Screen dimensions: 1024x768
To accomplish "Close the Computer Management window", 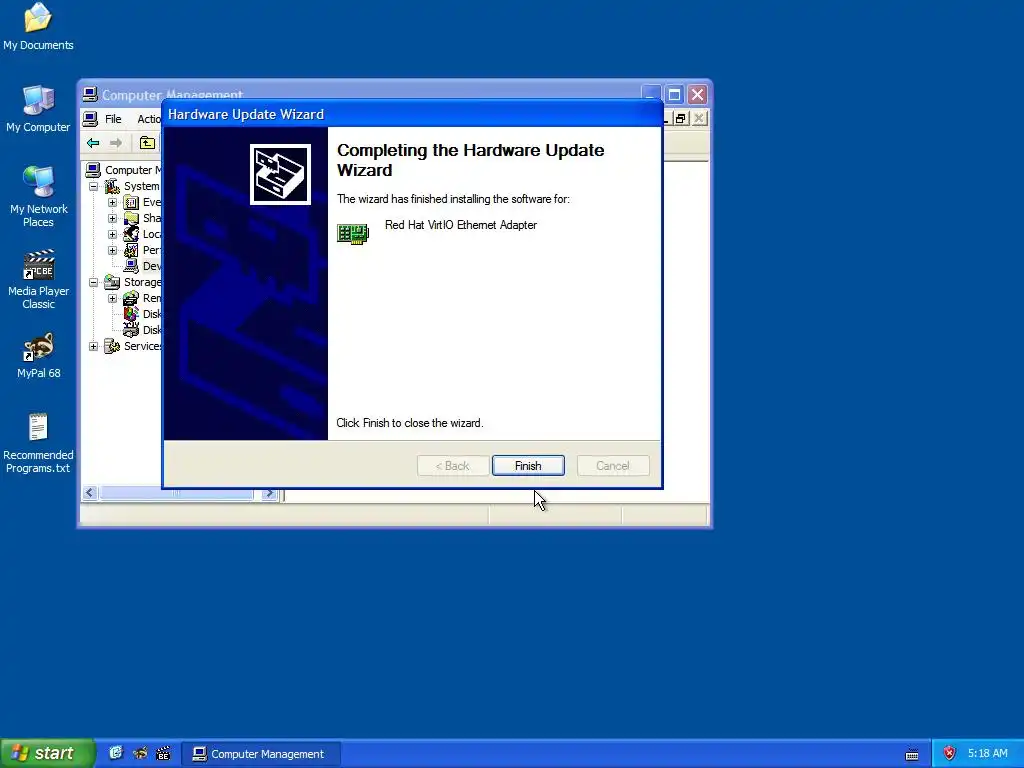I will click(697, 95).
